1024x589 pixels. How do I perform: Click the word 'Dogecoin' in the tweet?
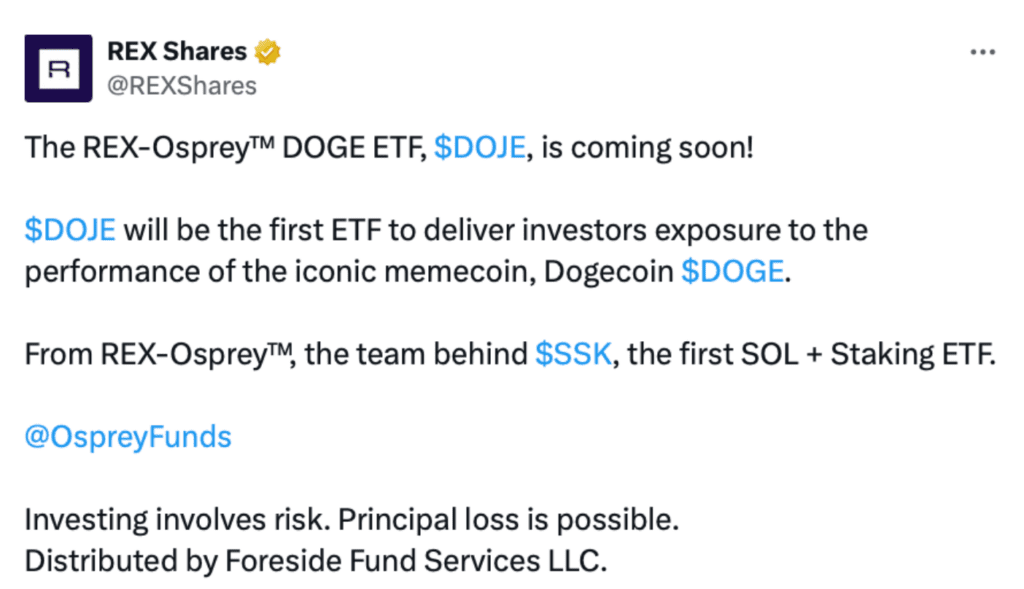pyautogui.click(x=608, y=272)
